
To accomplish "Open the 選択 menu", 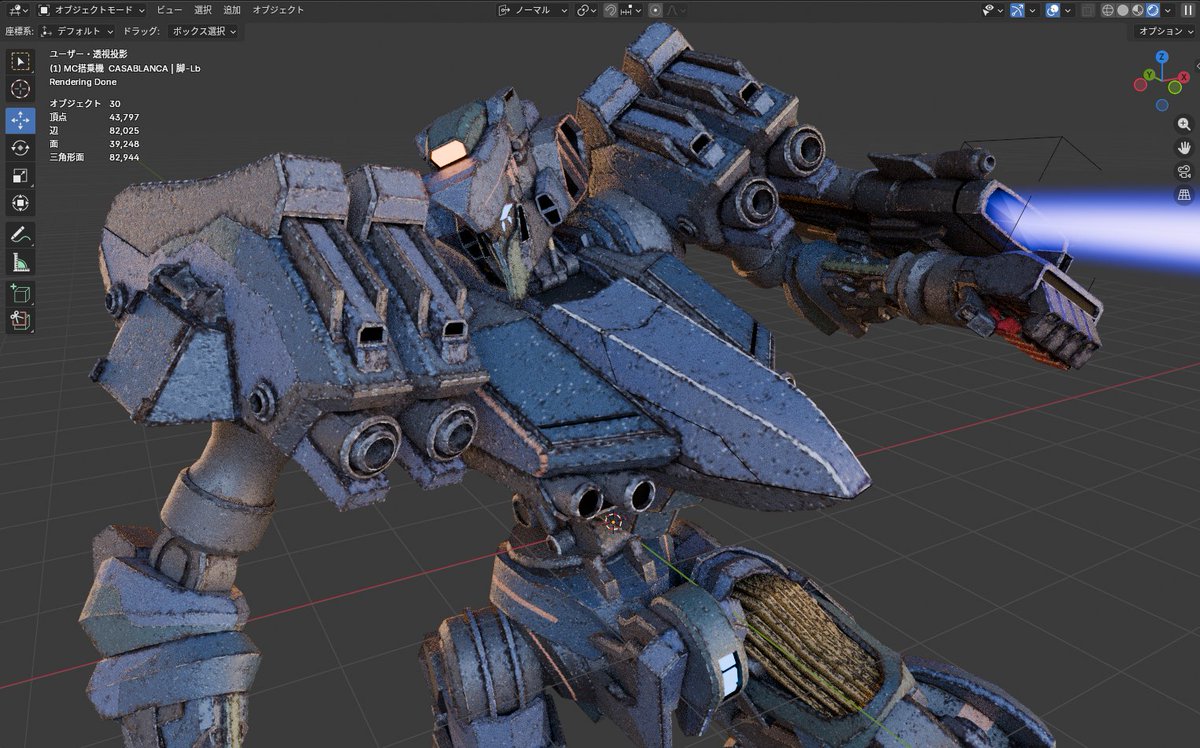I will [203, 9].
